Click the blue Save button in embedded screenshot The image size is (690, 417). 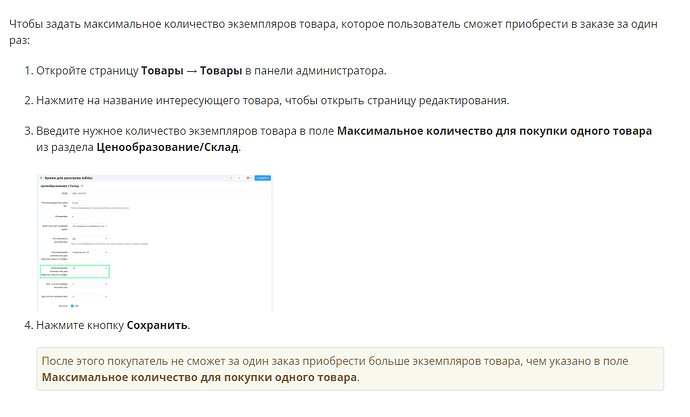[x=262, y=177]
